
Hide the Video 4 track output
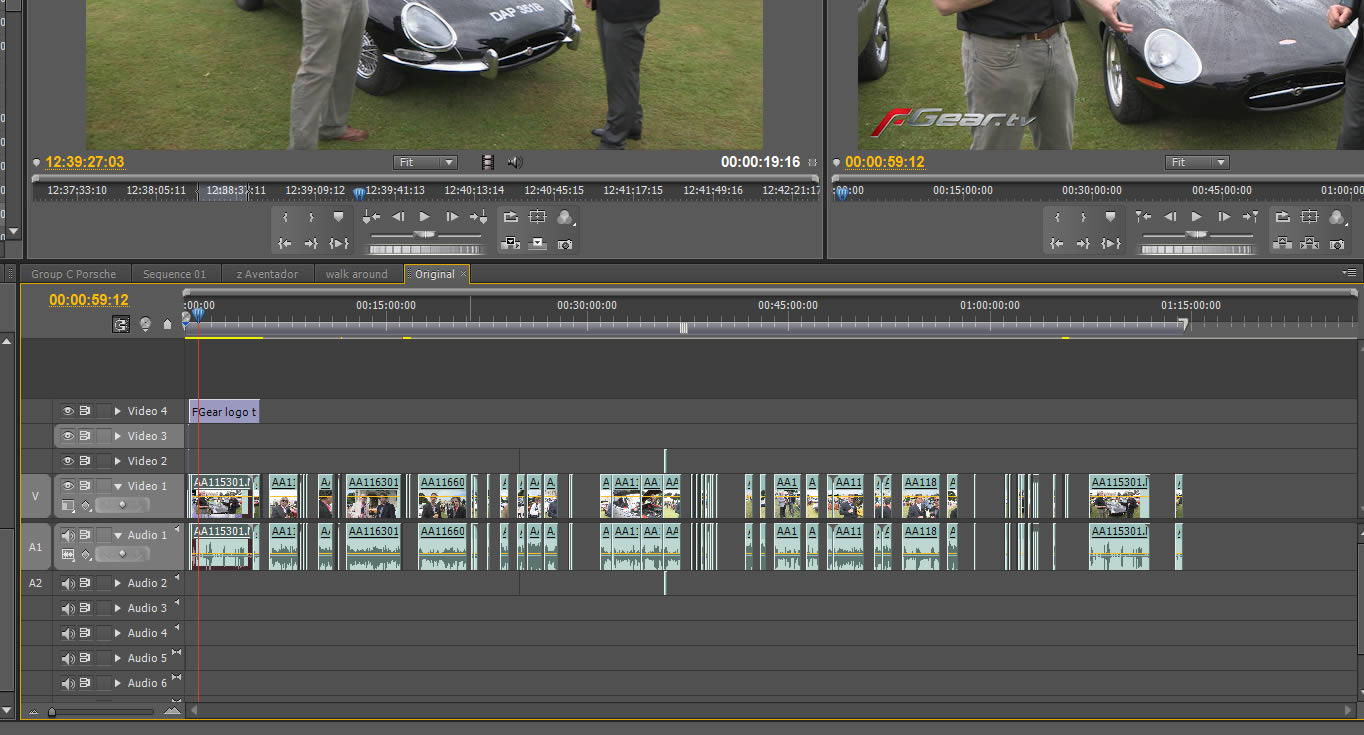[68, 411]
